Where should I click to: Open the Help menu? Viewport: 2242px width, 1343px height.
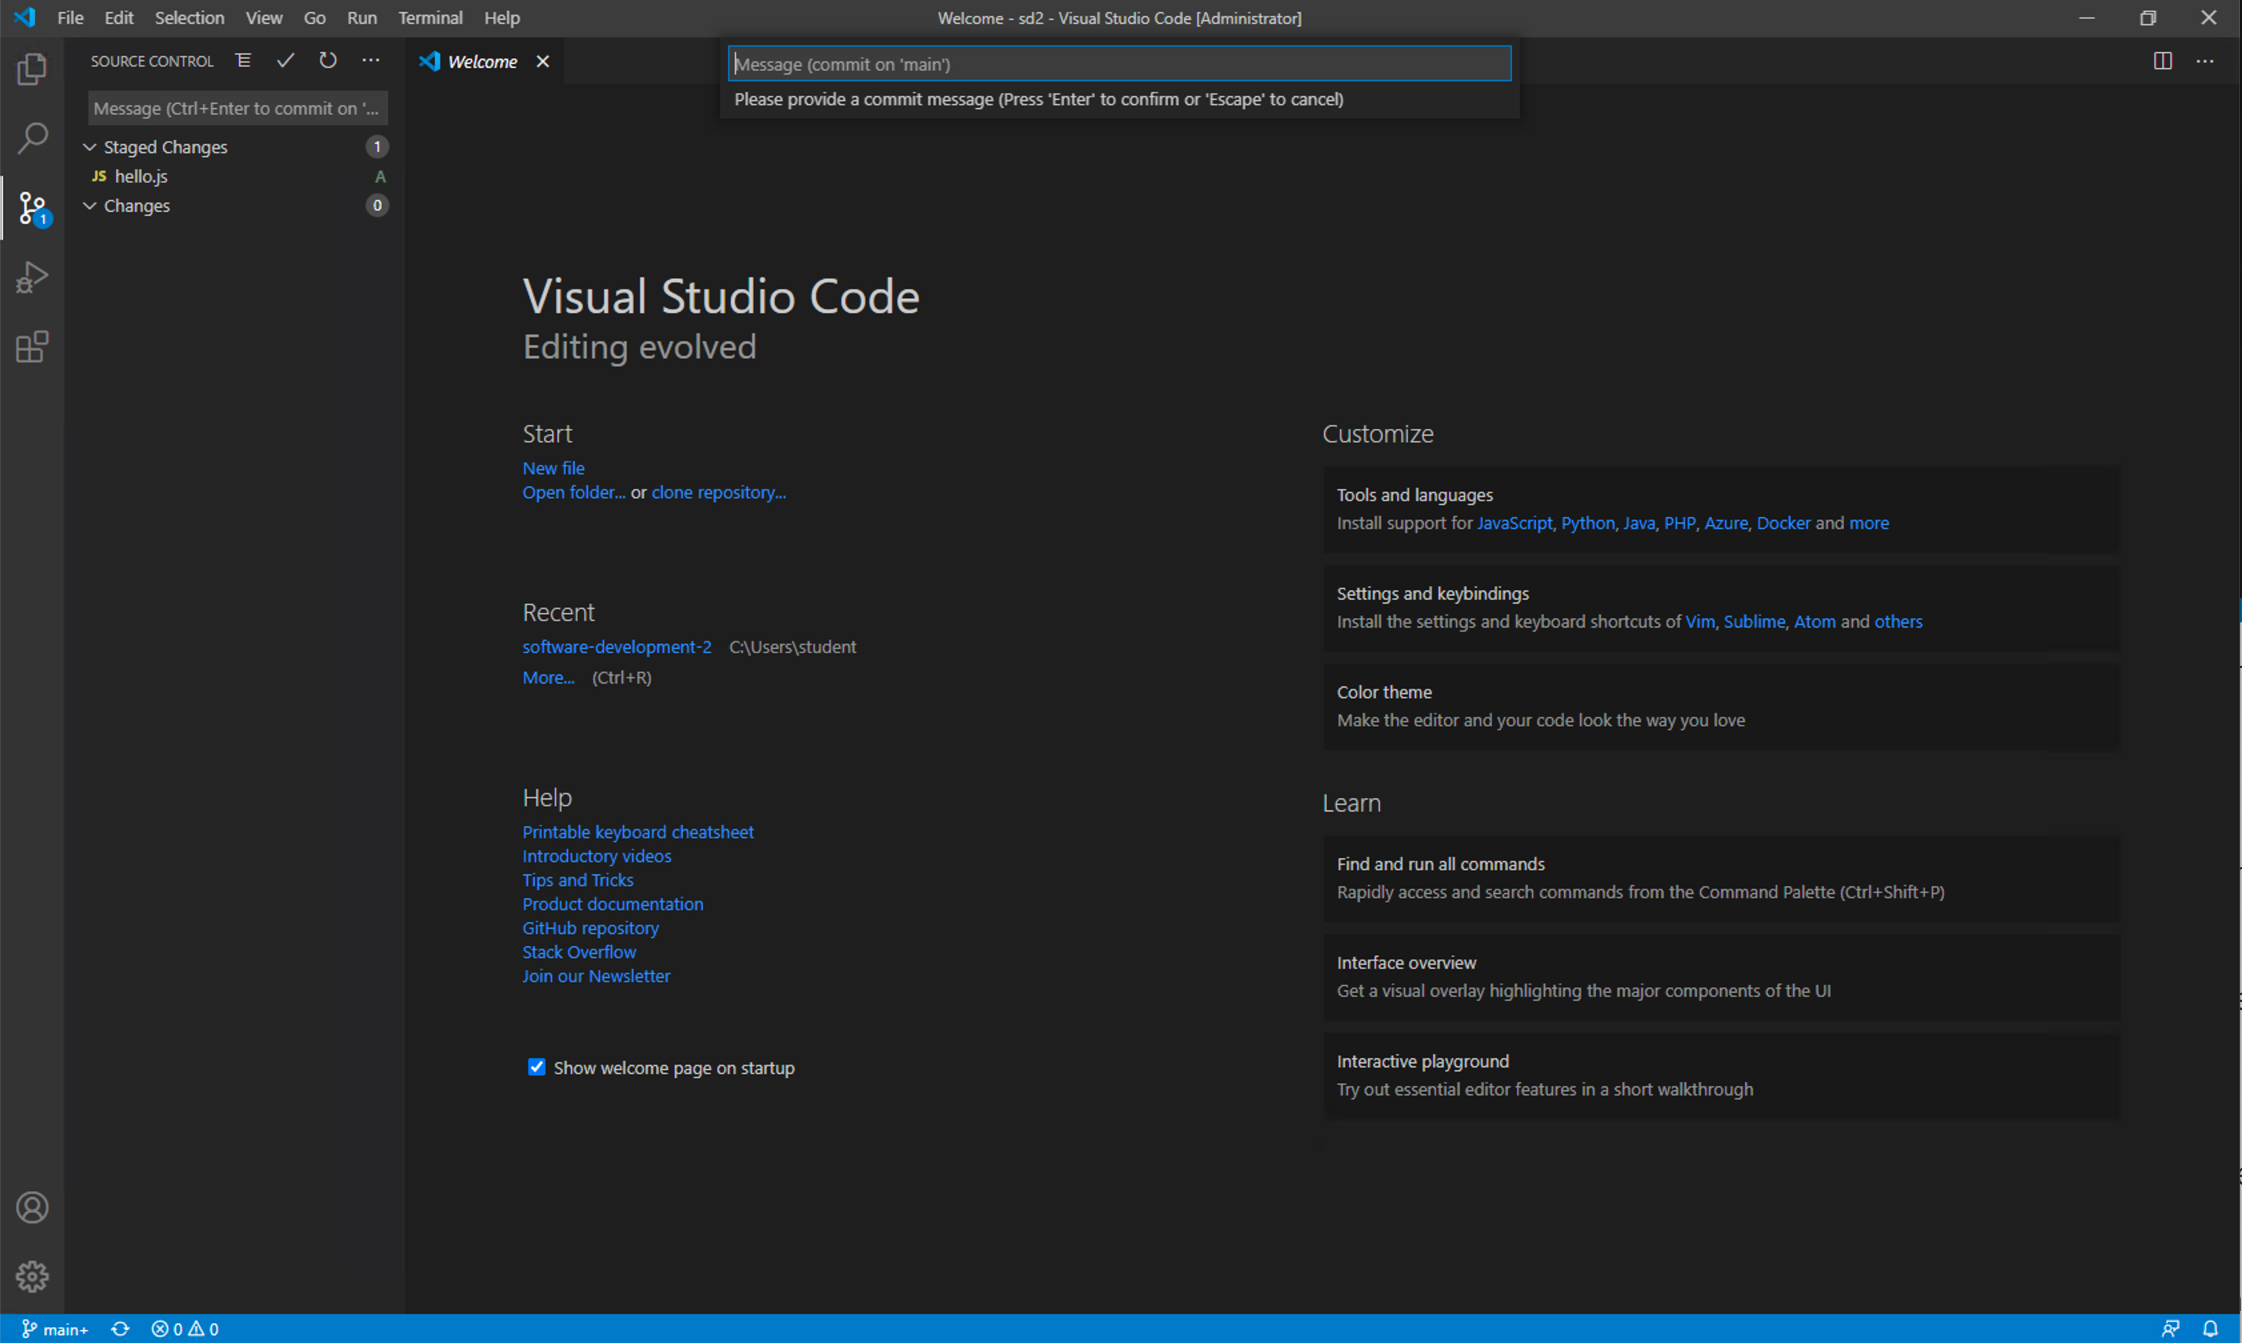coord(501,18)
